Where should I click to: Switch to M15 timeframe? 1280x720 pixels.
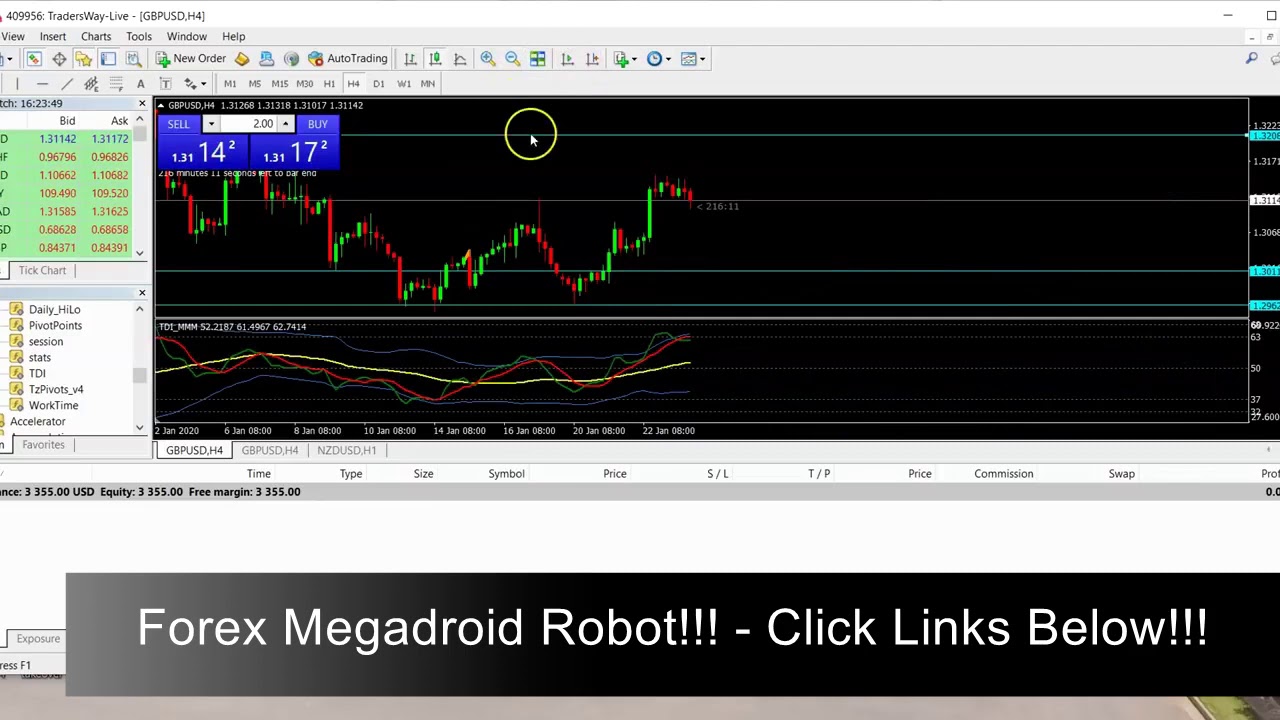pos(280,84)
